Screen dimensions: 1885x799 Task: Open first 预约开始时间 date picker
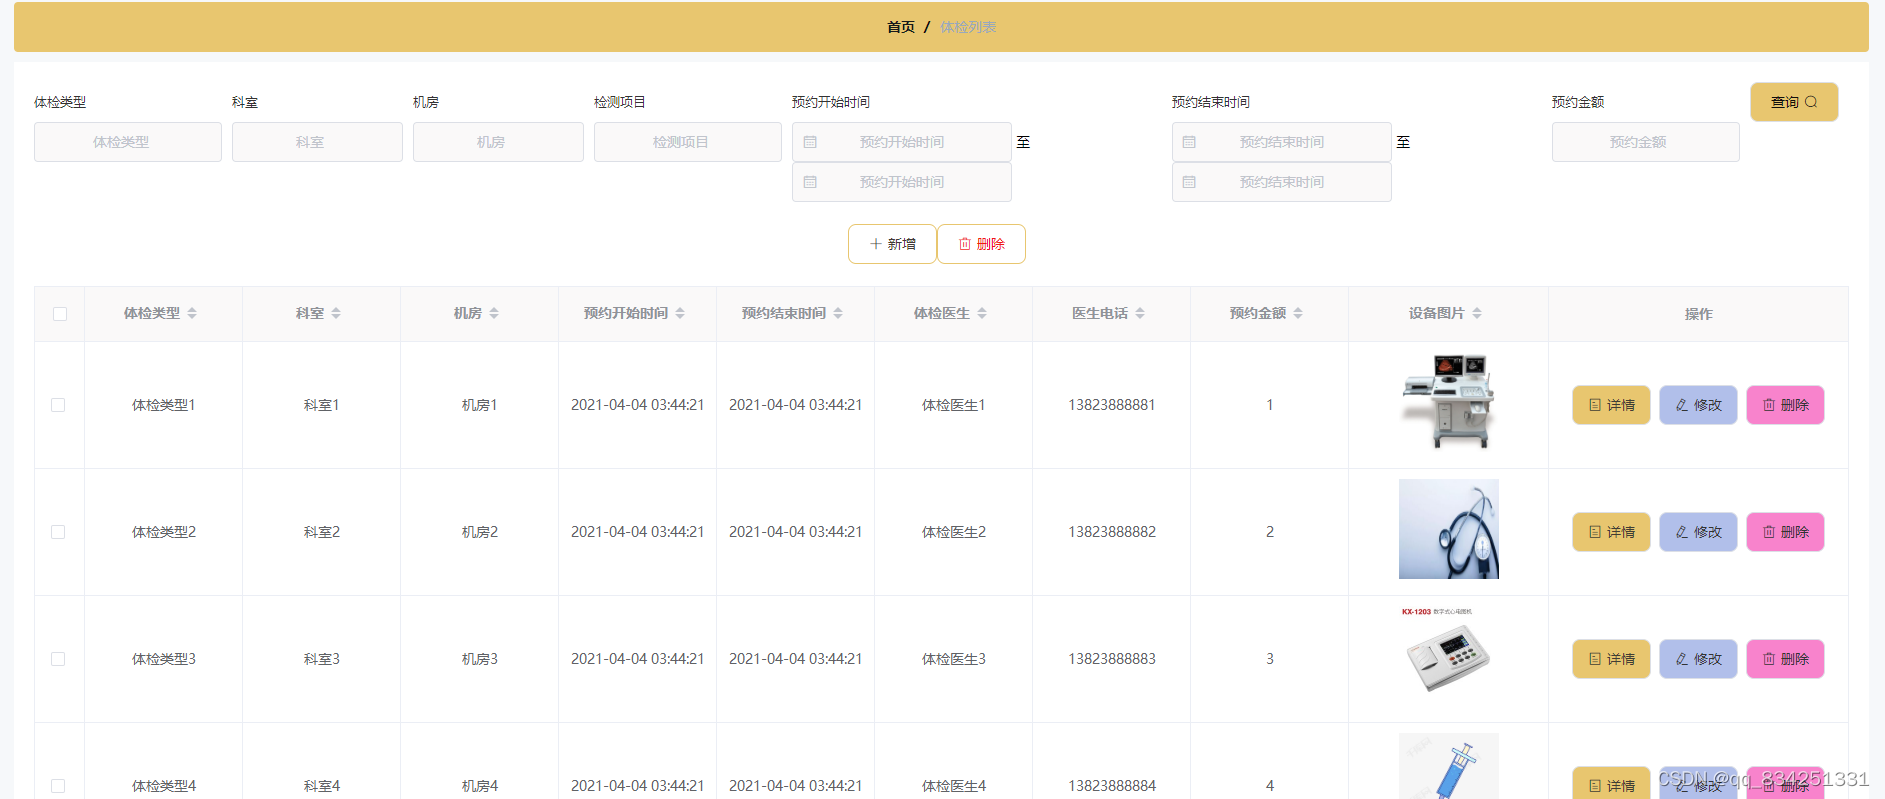(901, 142)
